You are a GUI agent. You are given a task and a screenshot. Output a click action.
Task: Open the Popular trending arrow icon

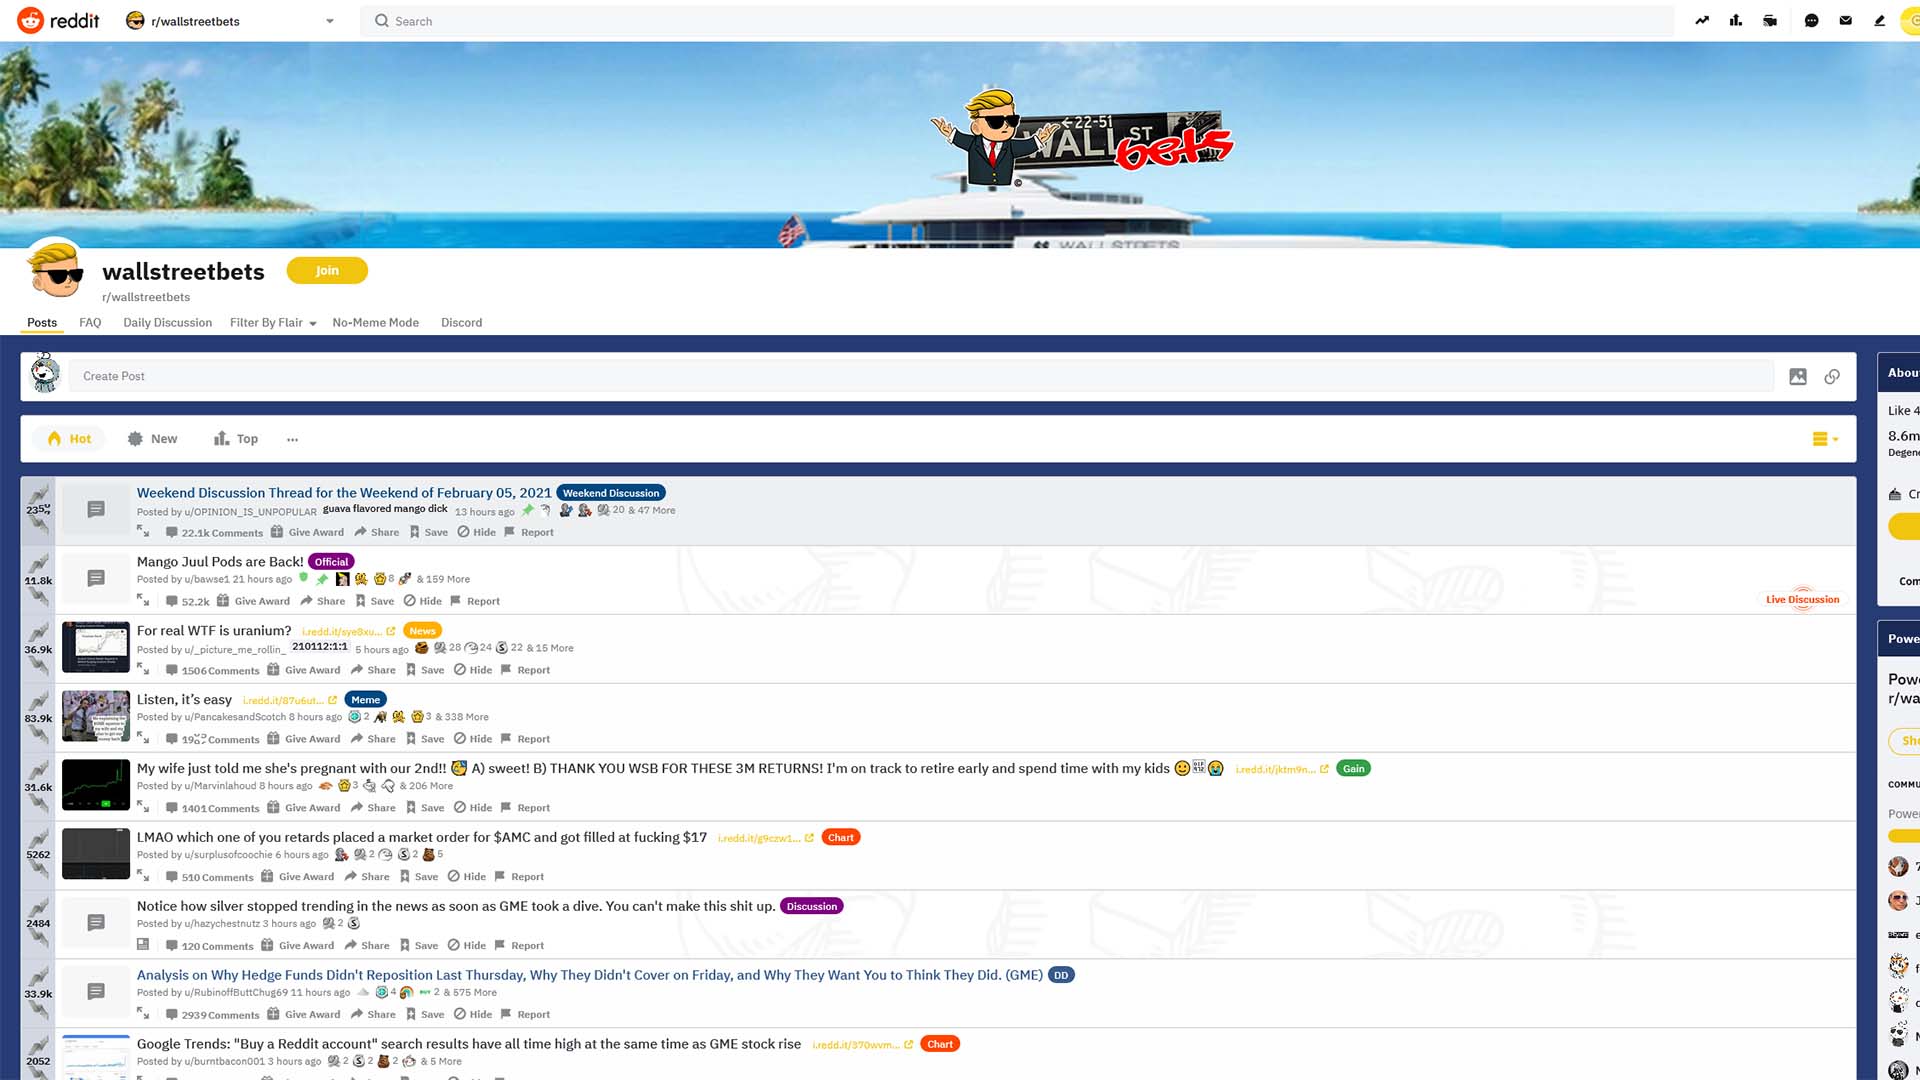[1702, 20]
